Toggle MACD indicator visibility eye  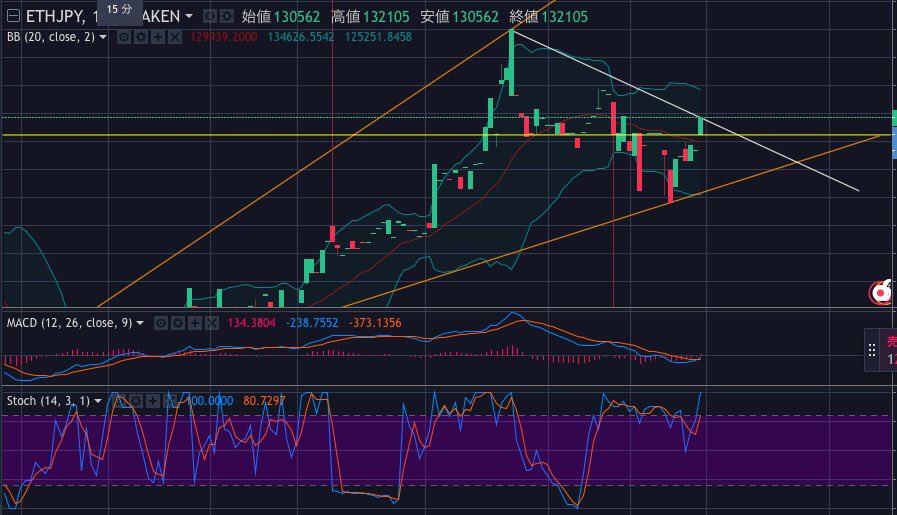coord(161,324)
